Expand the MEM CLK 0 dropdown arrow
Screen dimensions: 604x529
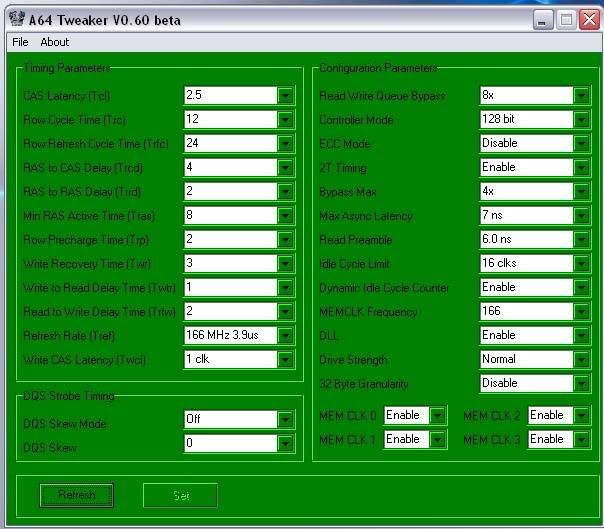(x=437, y=415)
